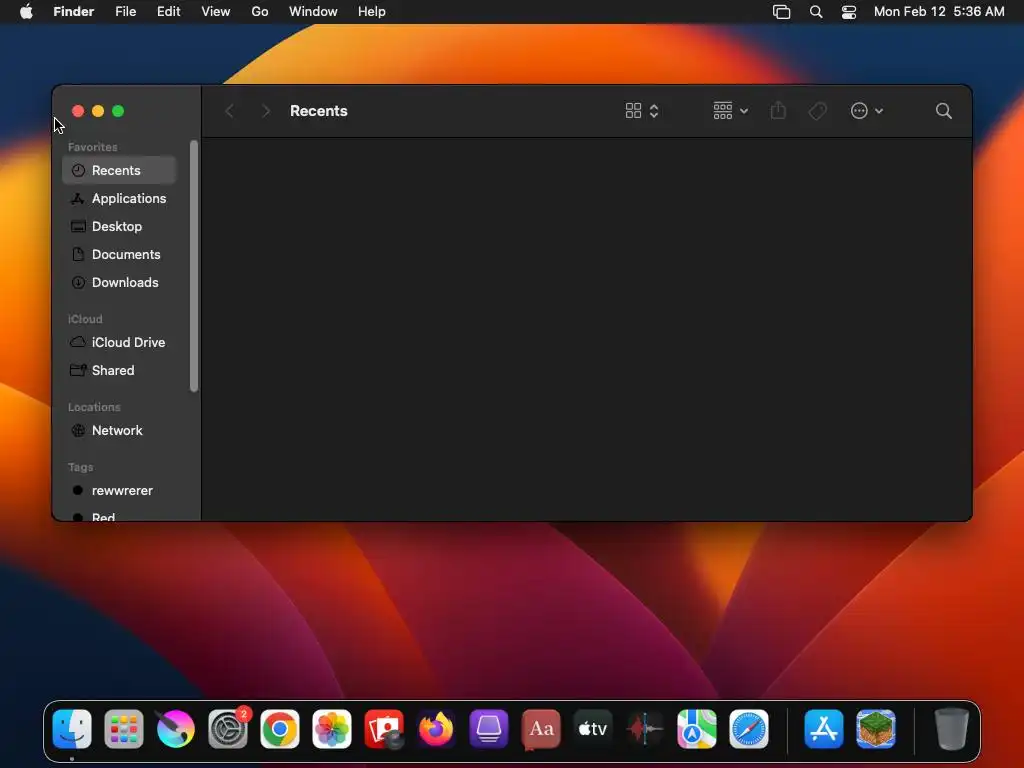
Task: Click the Finder window search icon
Action: [943, 111]
